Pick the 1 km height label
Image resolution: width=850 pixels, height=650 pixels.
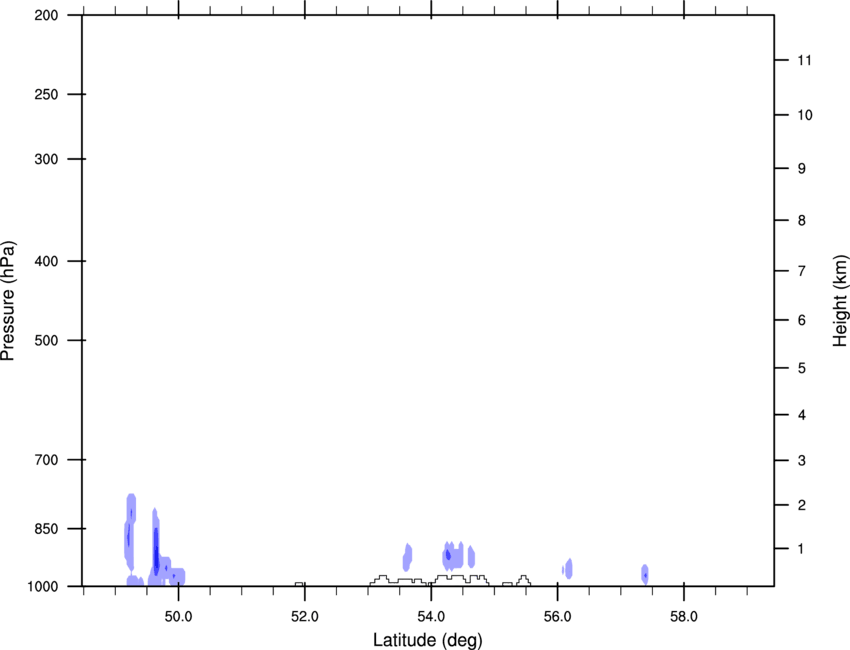click(x=801, y=549)
